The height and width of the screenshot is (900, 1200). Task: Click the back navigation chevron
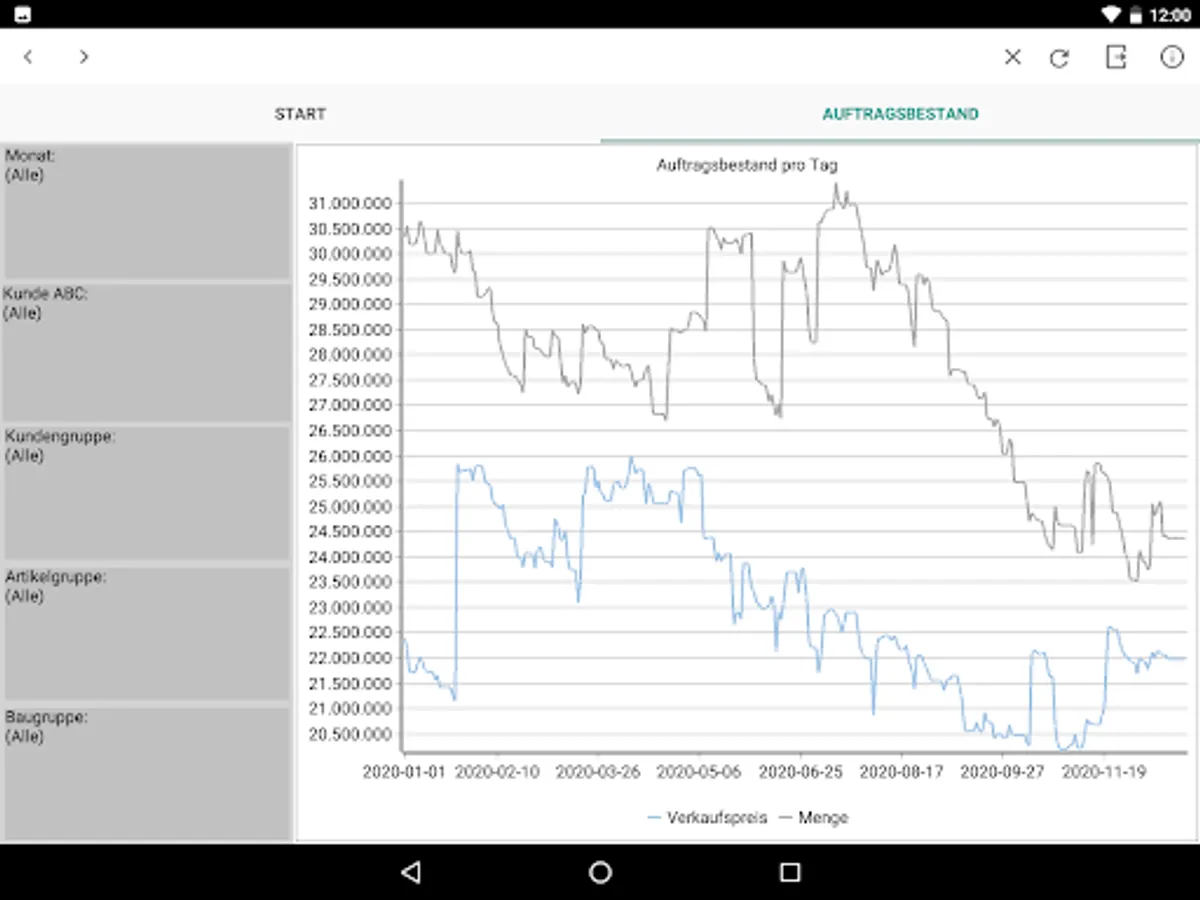coord(28,57)
